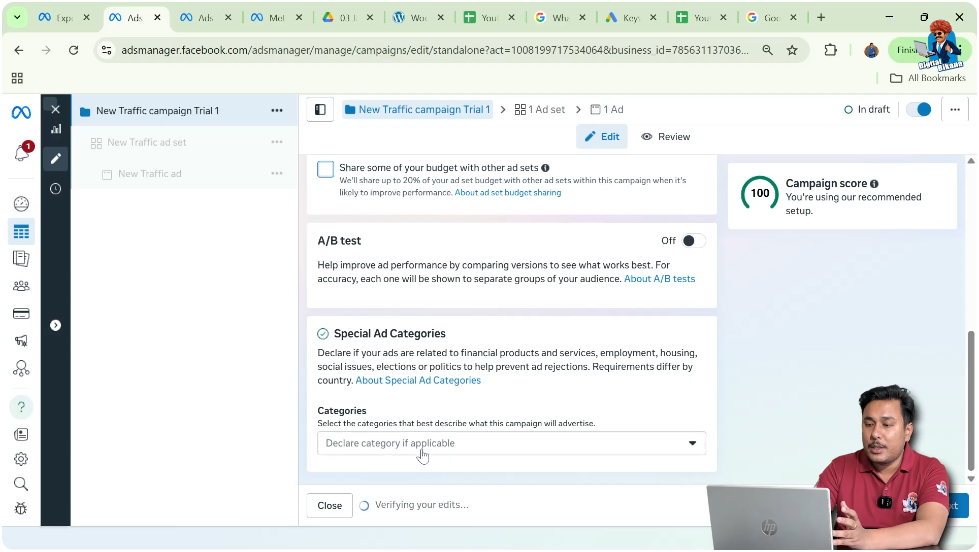Viewport: 979px width, 552px height.
Task: Open the notifications bell
Action: click(x=22, y=152)
